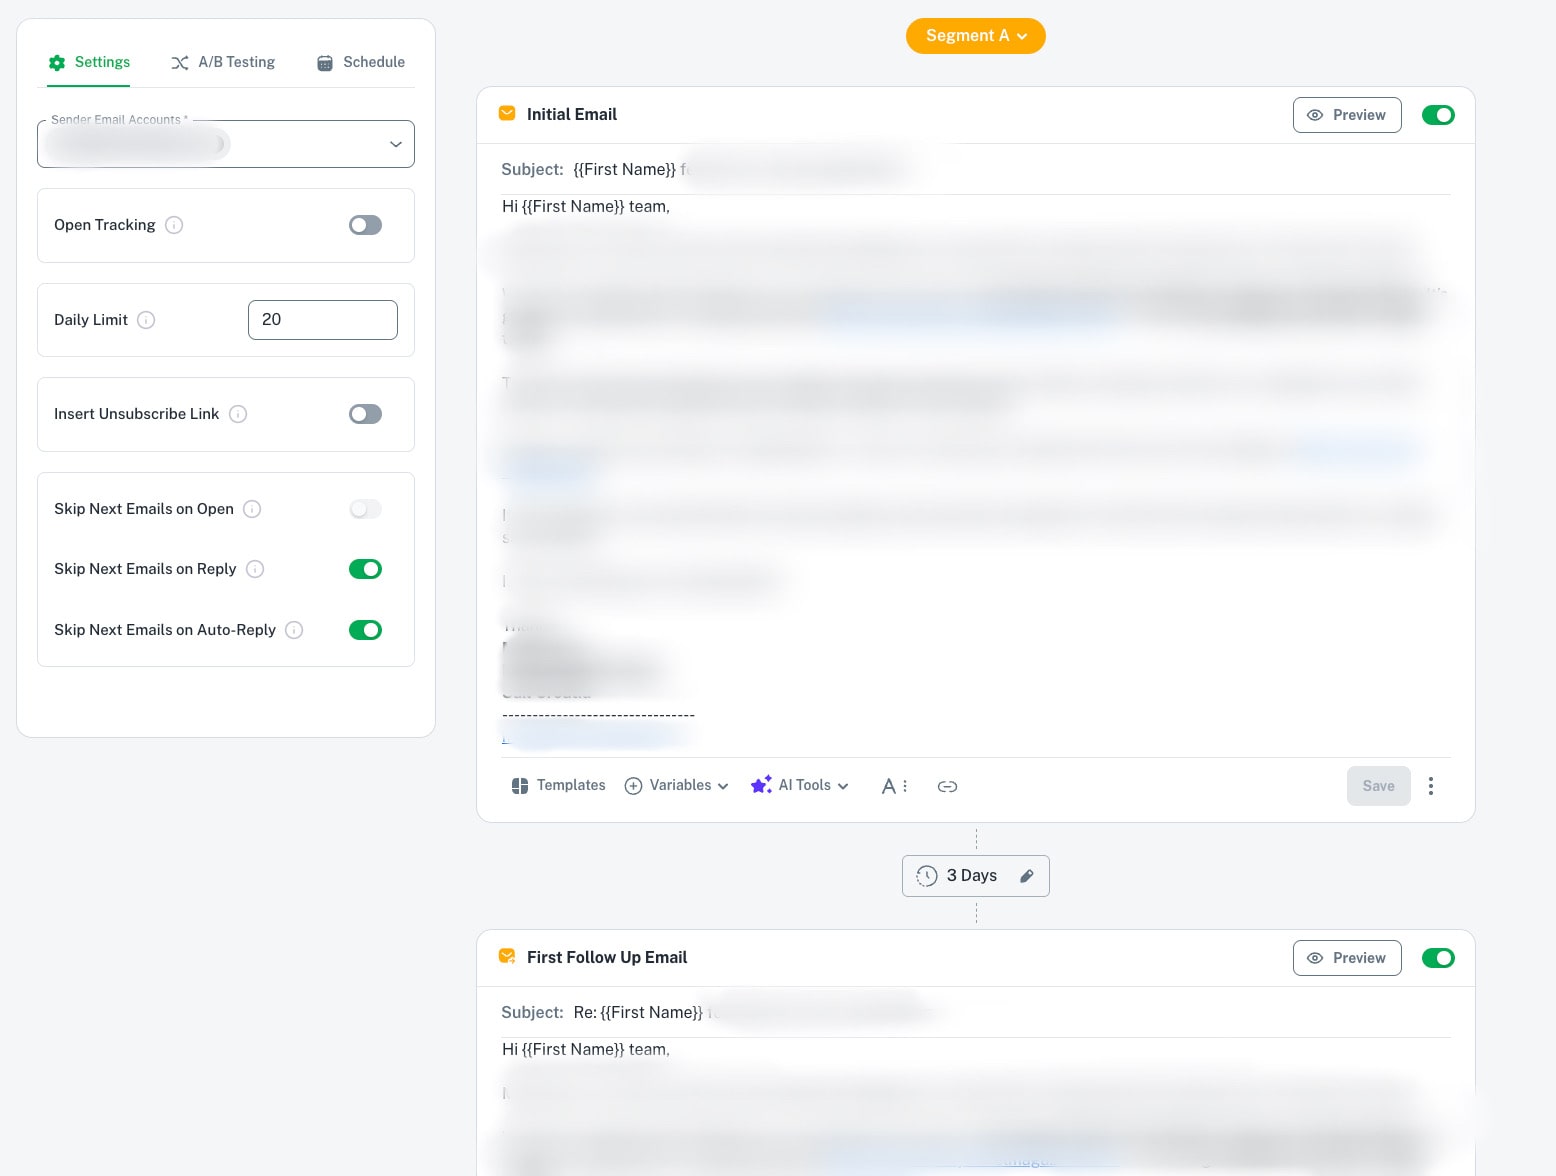Preview the Initial Email
Screen dimensions: 1556x1176
1347,114
